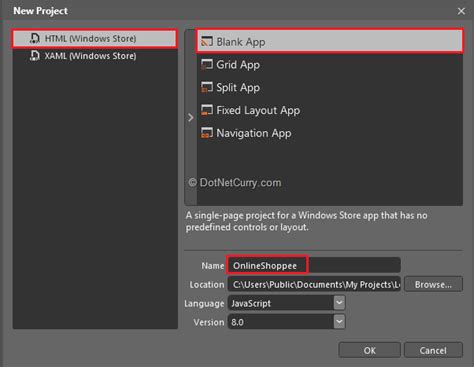This screenshot has height=367, width=474.
Task: Choose the Fixed Layout App template label
Action: coord(258,110)
